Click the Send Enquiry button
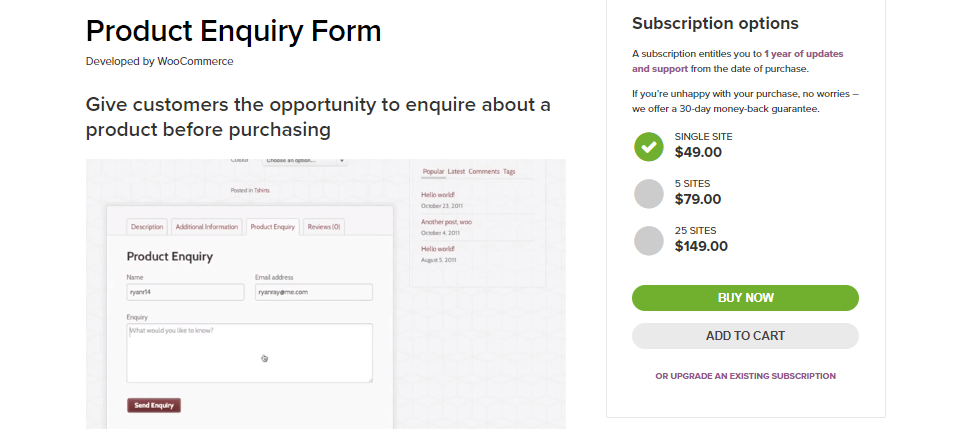The height and width of the screenshot is (439, 957). 154,405
